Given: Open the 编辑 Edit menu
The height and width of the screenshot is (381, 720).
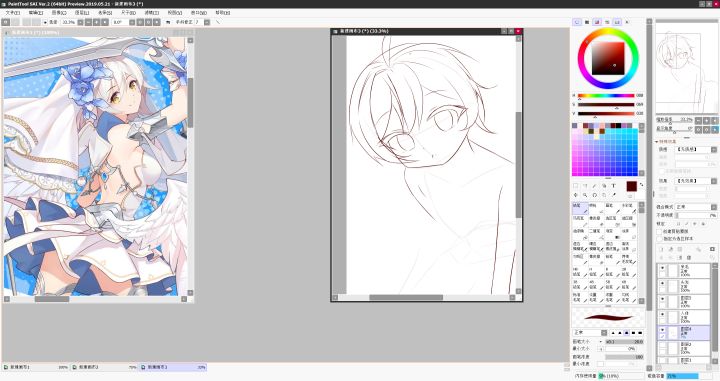Looking at the screenshot, I should 35,12.
